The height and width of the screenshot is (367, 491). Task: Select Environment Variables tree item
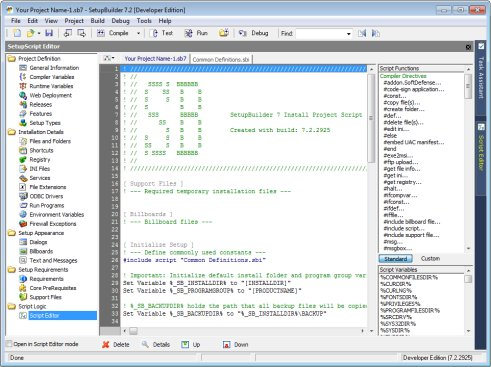[57, 215]
